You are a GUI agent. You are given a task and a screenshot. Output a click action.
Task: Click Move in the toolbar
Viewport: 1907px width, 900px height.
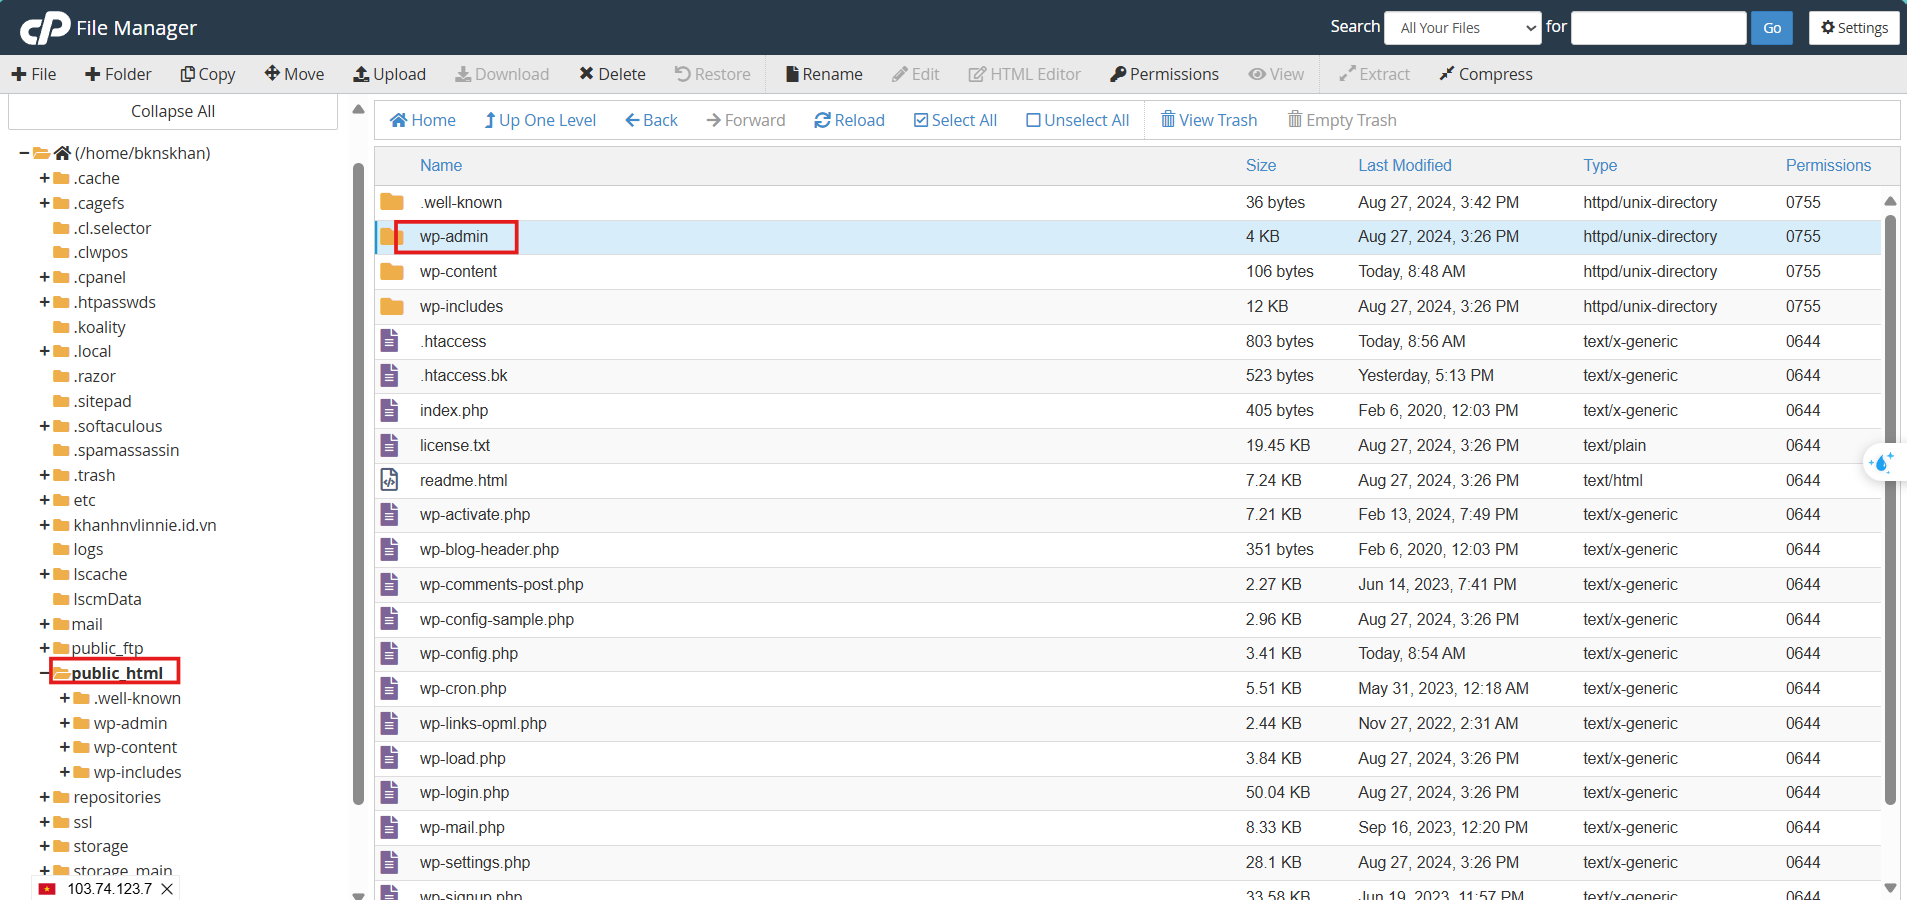294,74
